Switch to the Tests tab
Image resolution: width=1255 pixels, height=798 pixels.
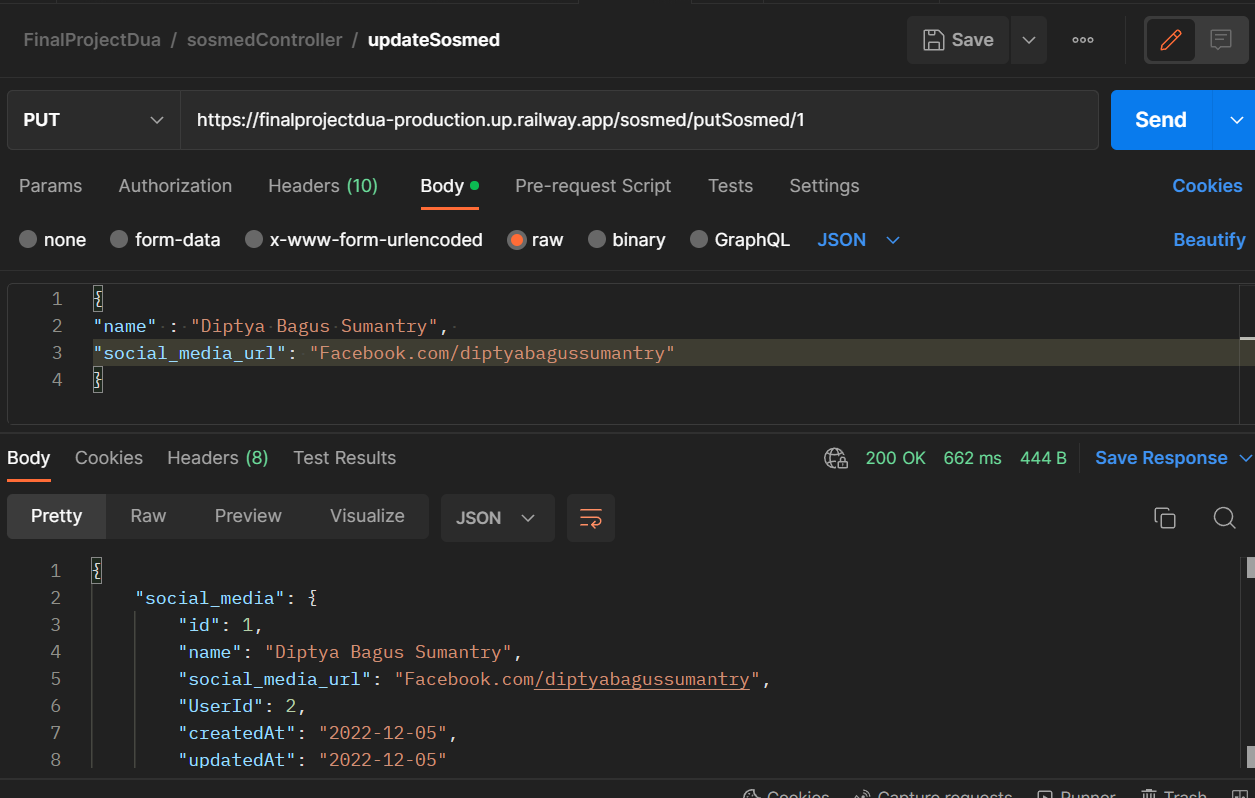coord(730,186)
